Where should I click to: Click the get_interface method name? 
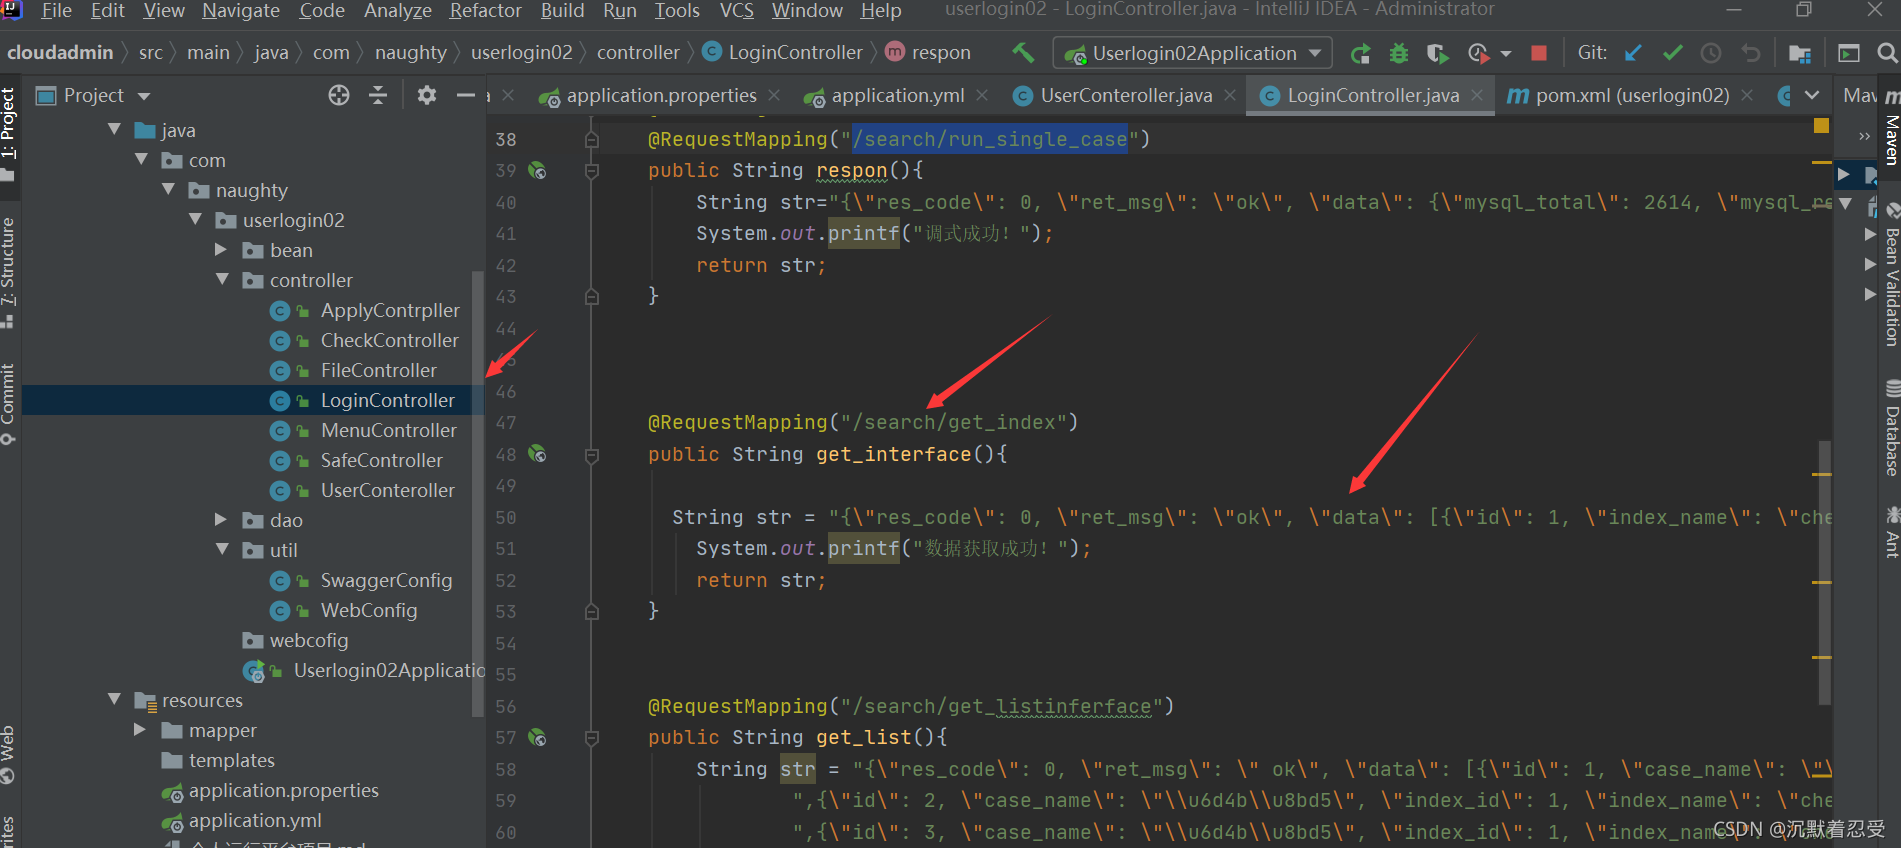[x=893, y=455]
